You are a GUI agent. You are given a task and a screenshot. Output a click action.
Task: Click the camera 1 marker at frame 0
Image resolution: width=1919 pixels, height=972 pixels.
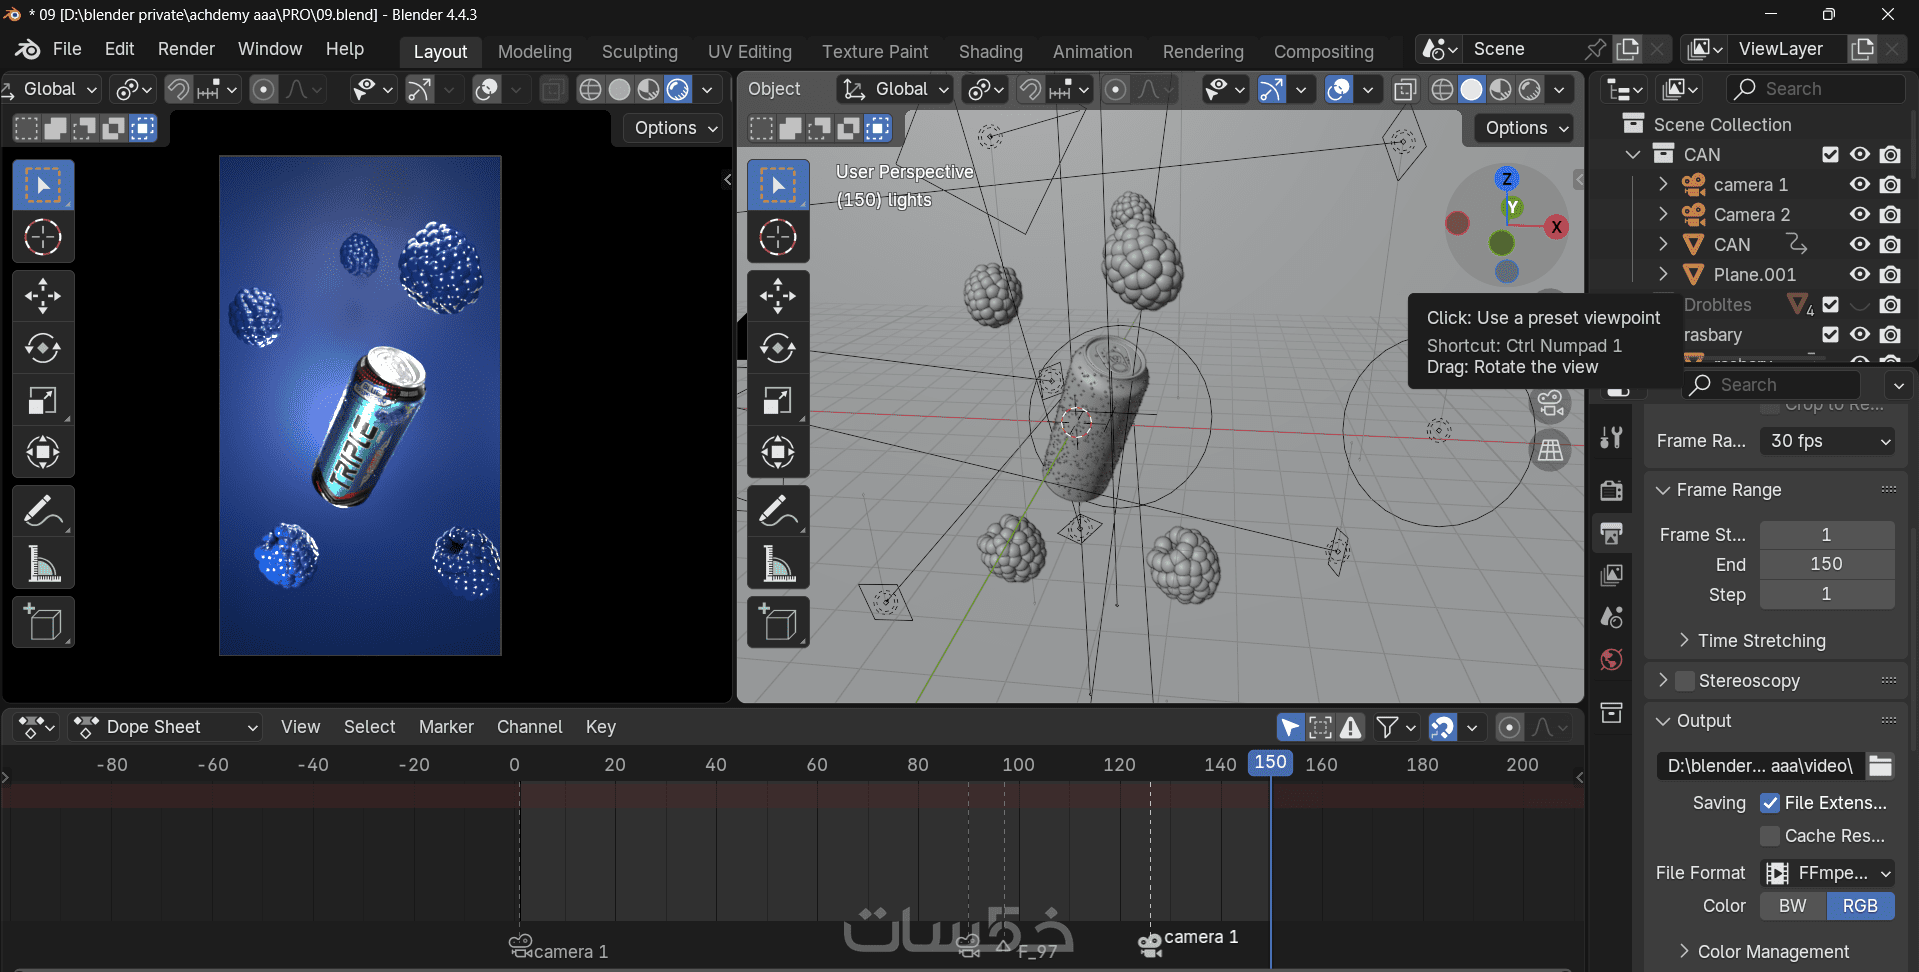520,946
